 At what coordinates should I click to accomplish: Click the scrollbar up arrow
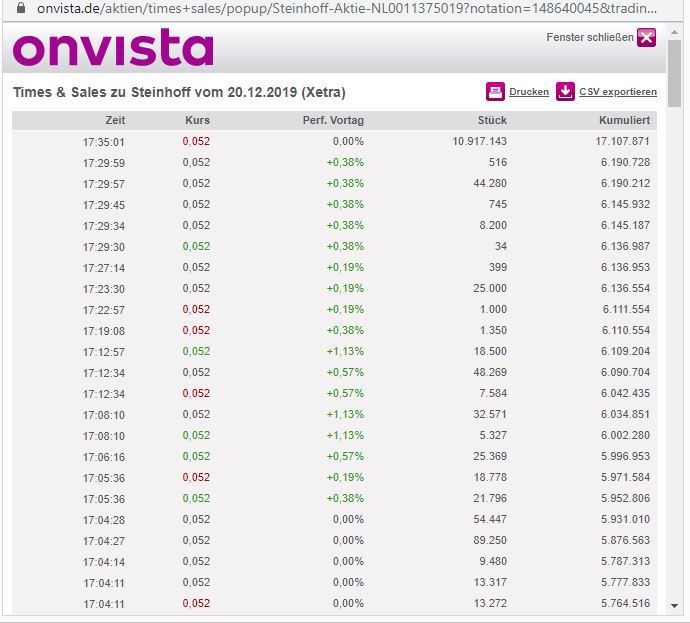tap(674, 32)
